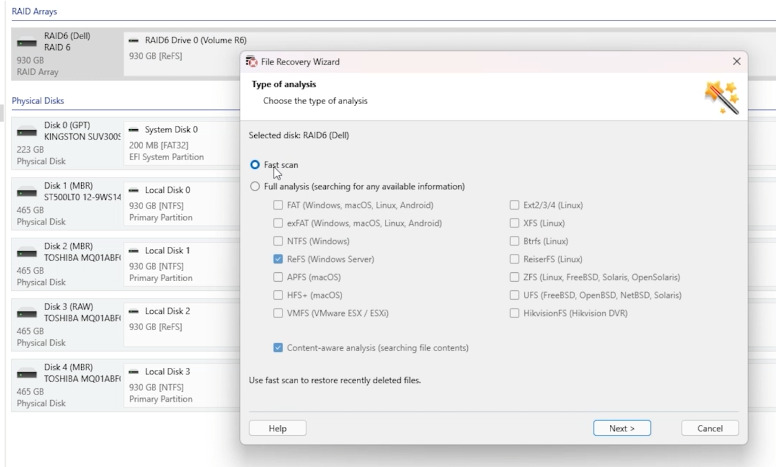The width and height of the screenshot is (776, 467).
Task: Click the Local Disk 3 partition icon
Action: (134, 372)
